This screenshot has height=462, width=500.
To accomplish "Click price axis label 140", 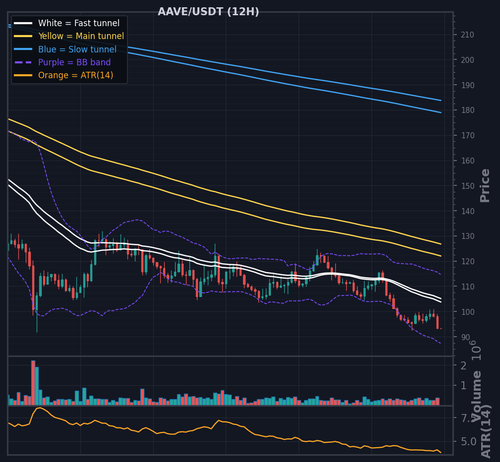I will (x=467, y=211).
